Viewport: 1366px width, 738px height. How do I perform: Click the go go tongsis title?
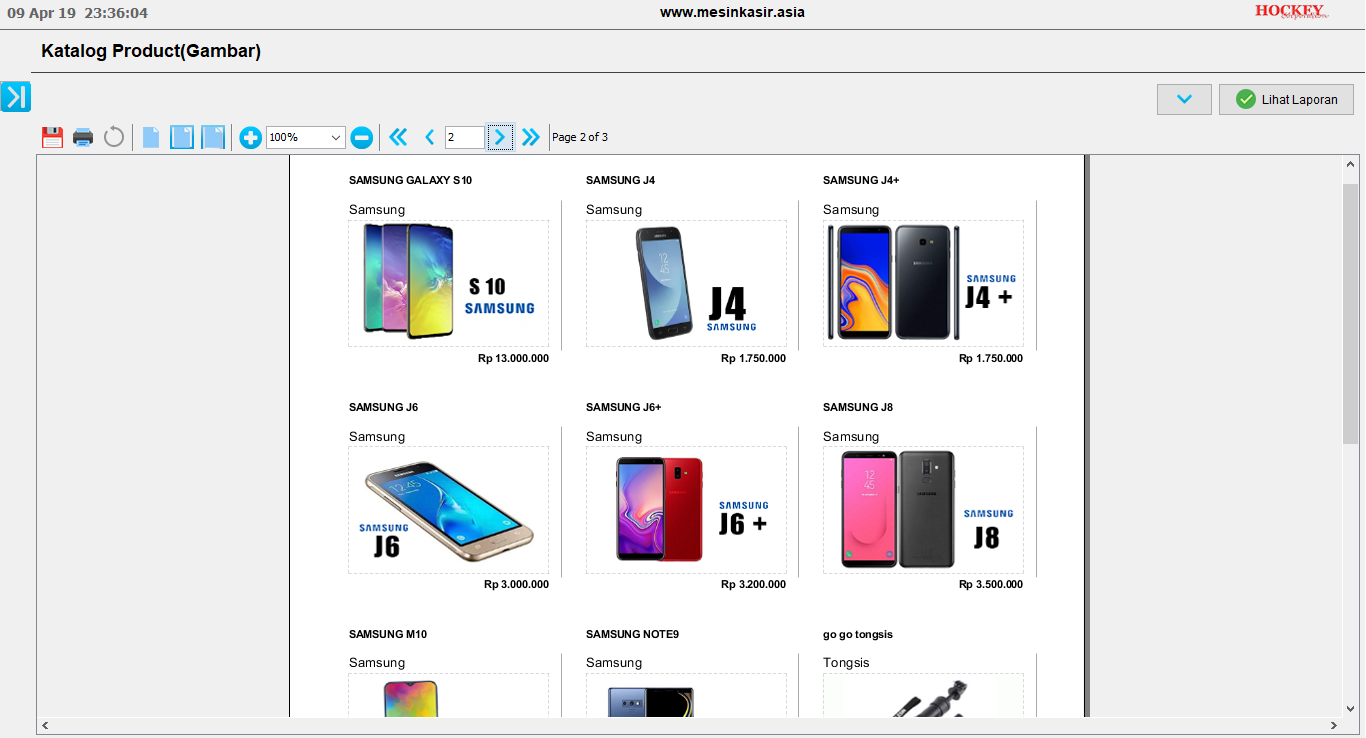click(858, 634)
